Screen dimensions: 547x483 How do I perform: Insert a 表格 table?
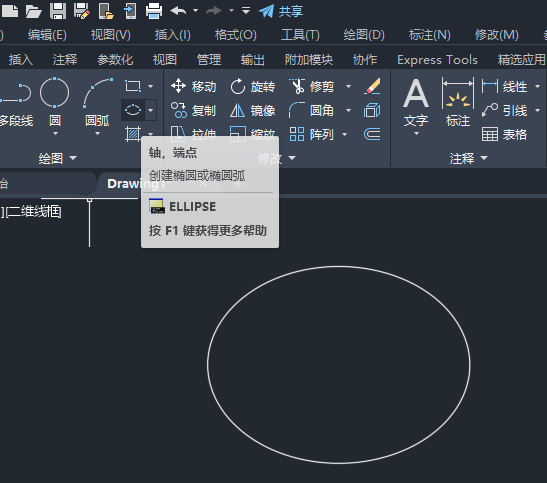pyautogui.click(x=504, y=134)
